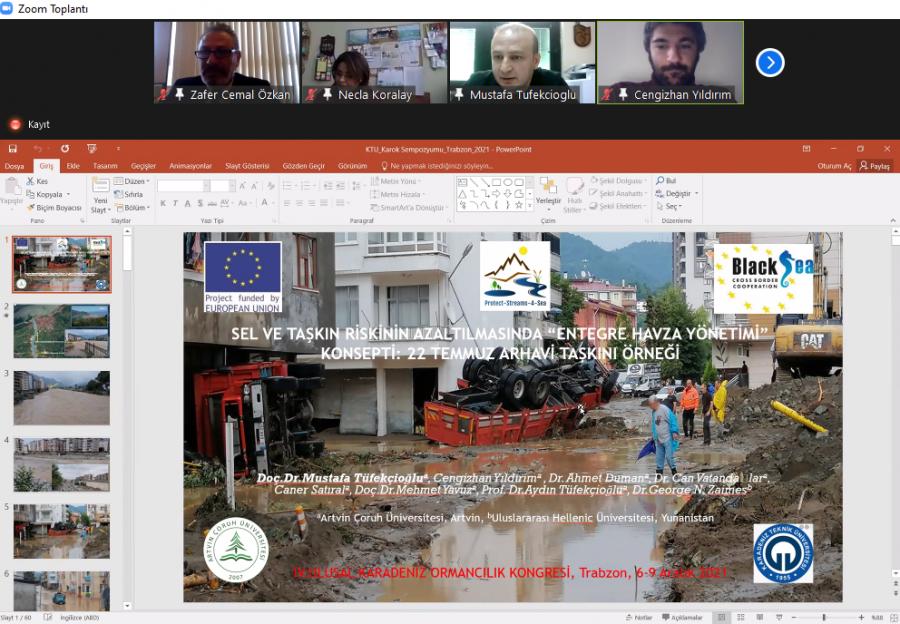Click Ne yapmak istediğinizi söyleyin search box

pyautogui.click(x=437, y=166)
